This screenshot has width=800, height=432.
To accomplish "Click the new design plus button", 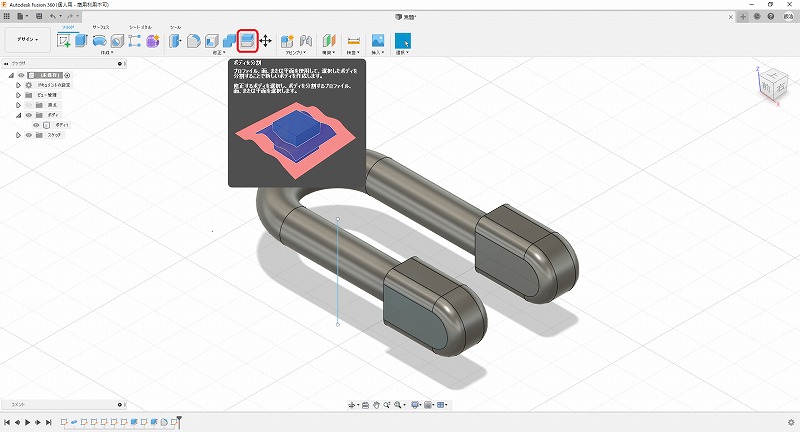I will 742,17.
